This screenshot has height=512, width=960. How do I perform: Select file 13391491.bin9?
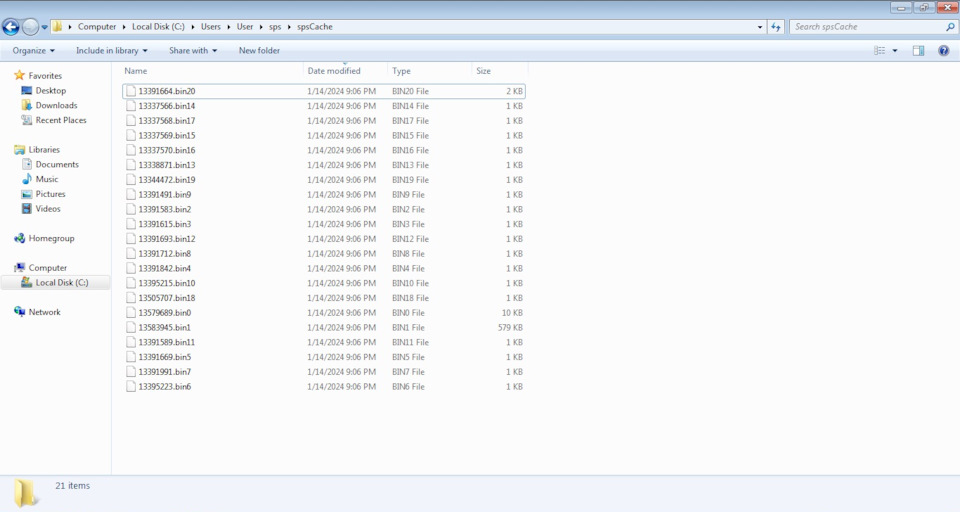pyautogui.click(x=324, y=195)
